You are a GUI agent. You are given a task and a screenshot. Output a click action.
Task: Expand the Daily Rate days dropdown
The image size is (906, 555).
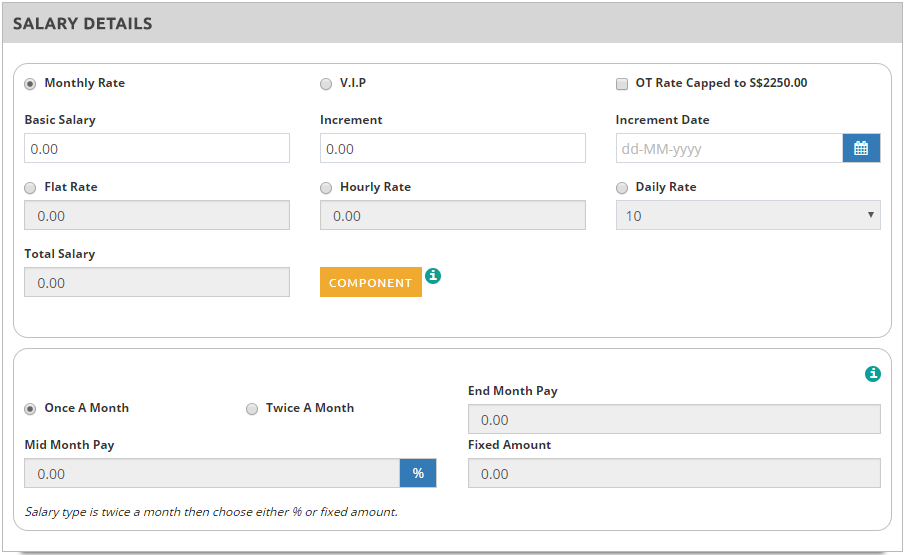point(747,215)
